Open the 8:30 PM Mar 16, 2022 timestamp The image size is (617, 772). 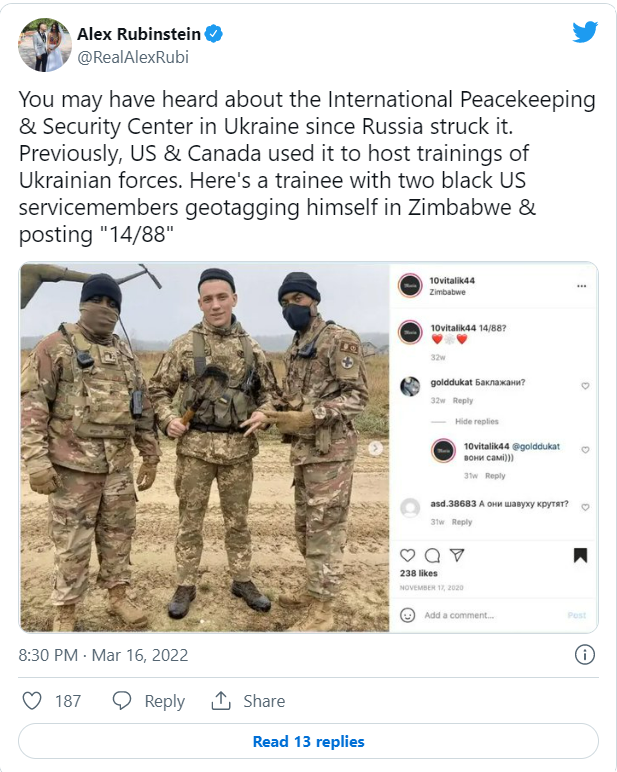[x=103, y=655]
